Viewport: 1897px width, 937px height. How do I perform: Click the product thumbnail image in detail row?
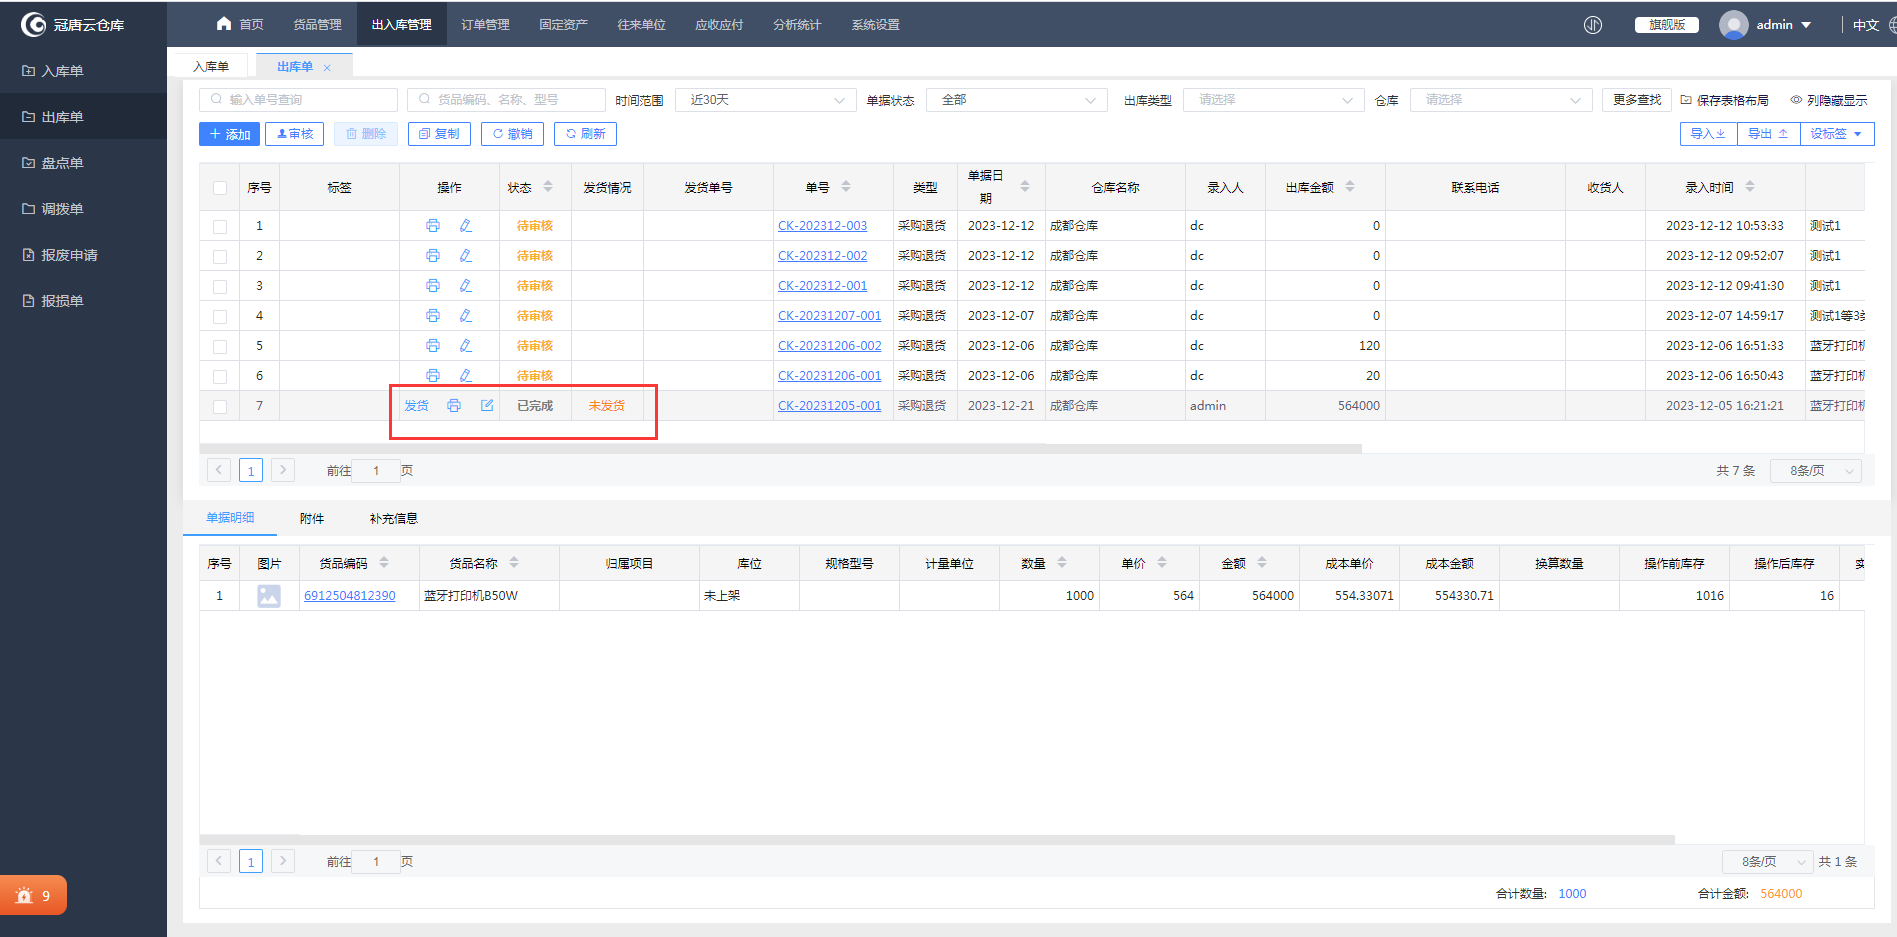tap(269, 596)
